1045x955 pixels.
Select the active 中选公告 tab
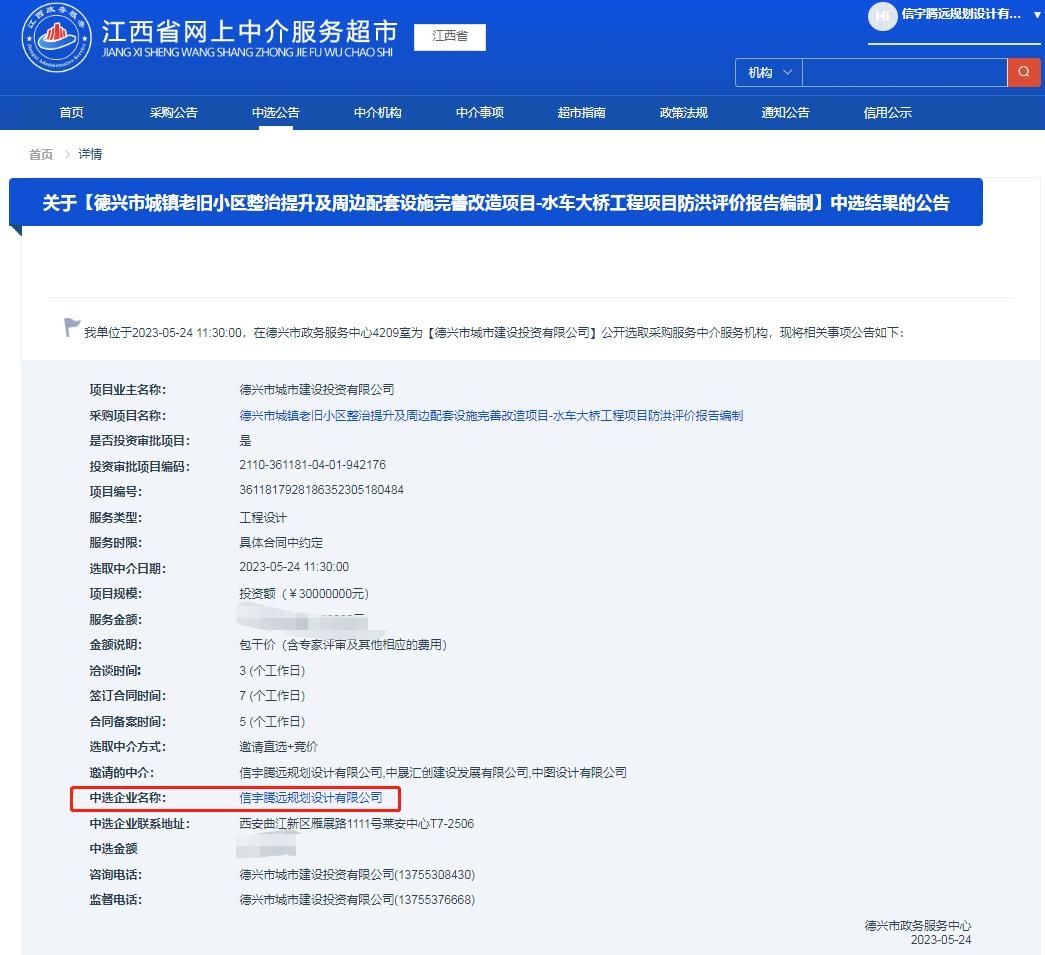275,113
